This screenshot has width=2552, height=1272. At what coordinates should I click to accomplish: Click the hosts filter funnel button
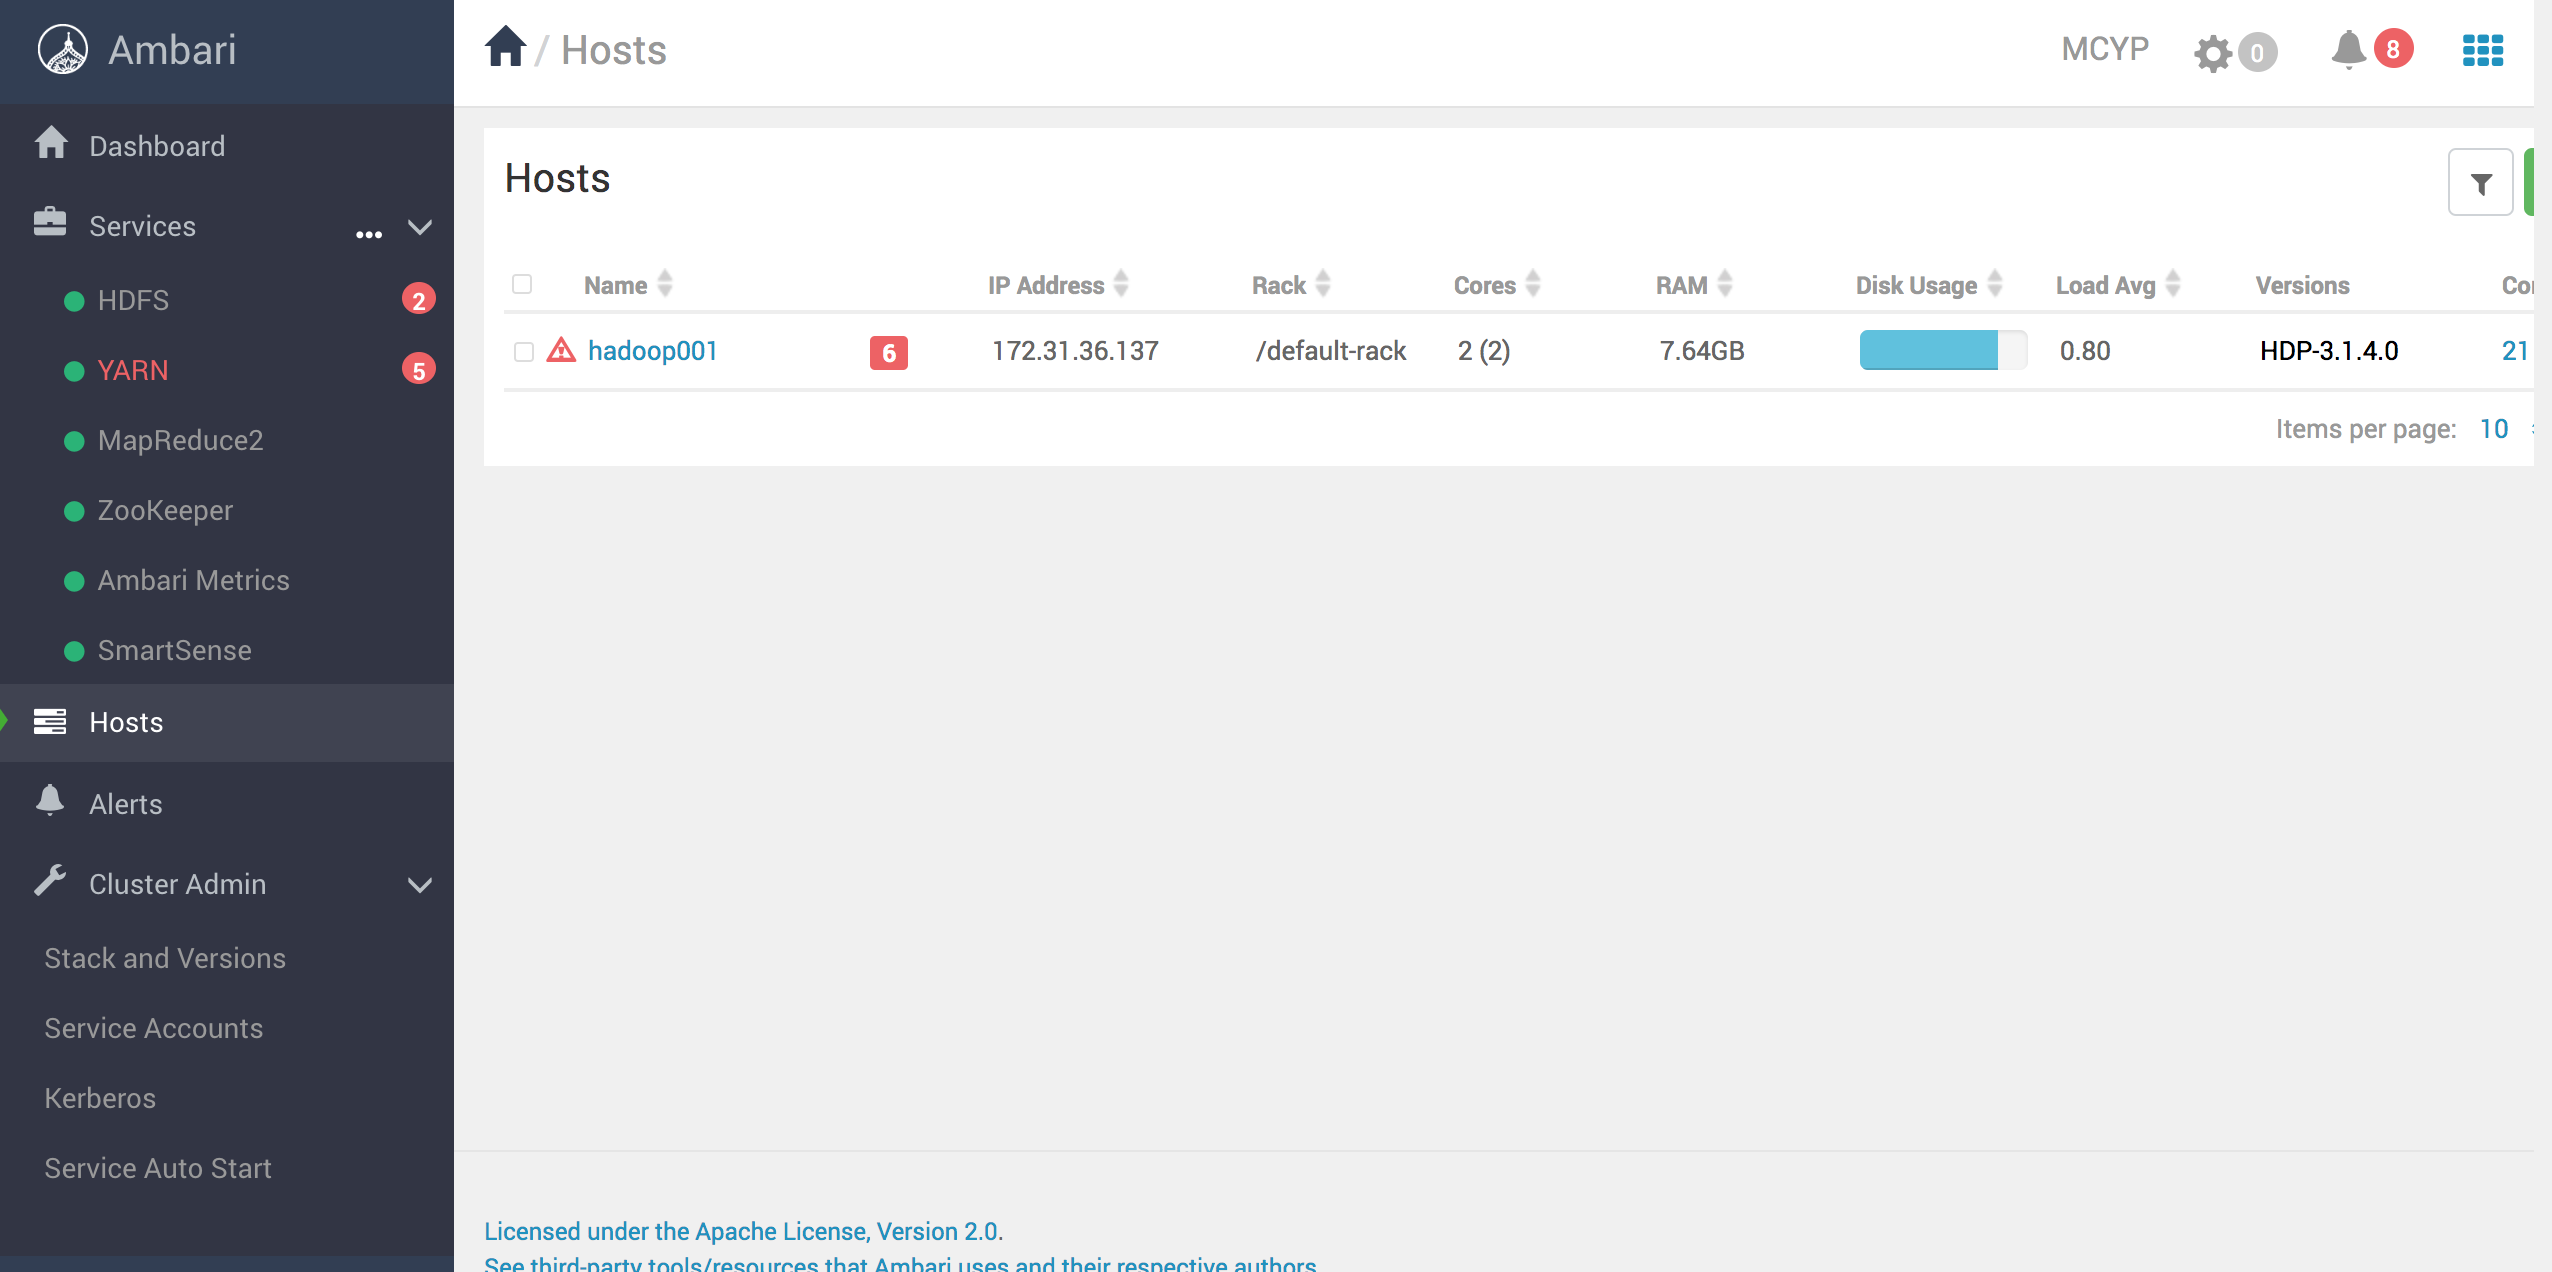[x=2480, y=183]
